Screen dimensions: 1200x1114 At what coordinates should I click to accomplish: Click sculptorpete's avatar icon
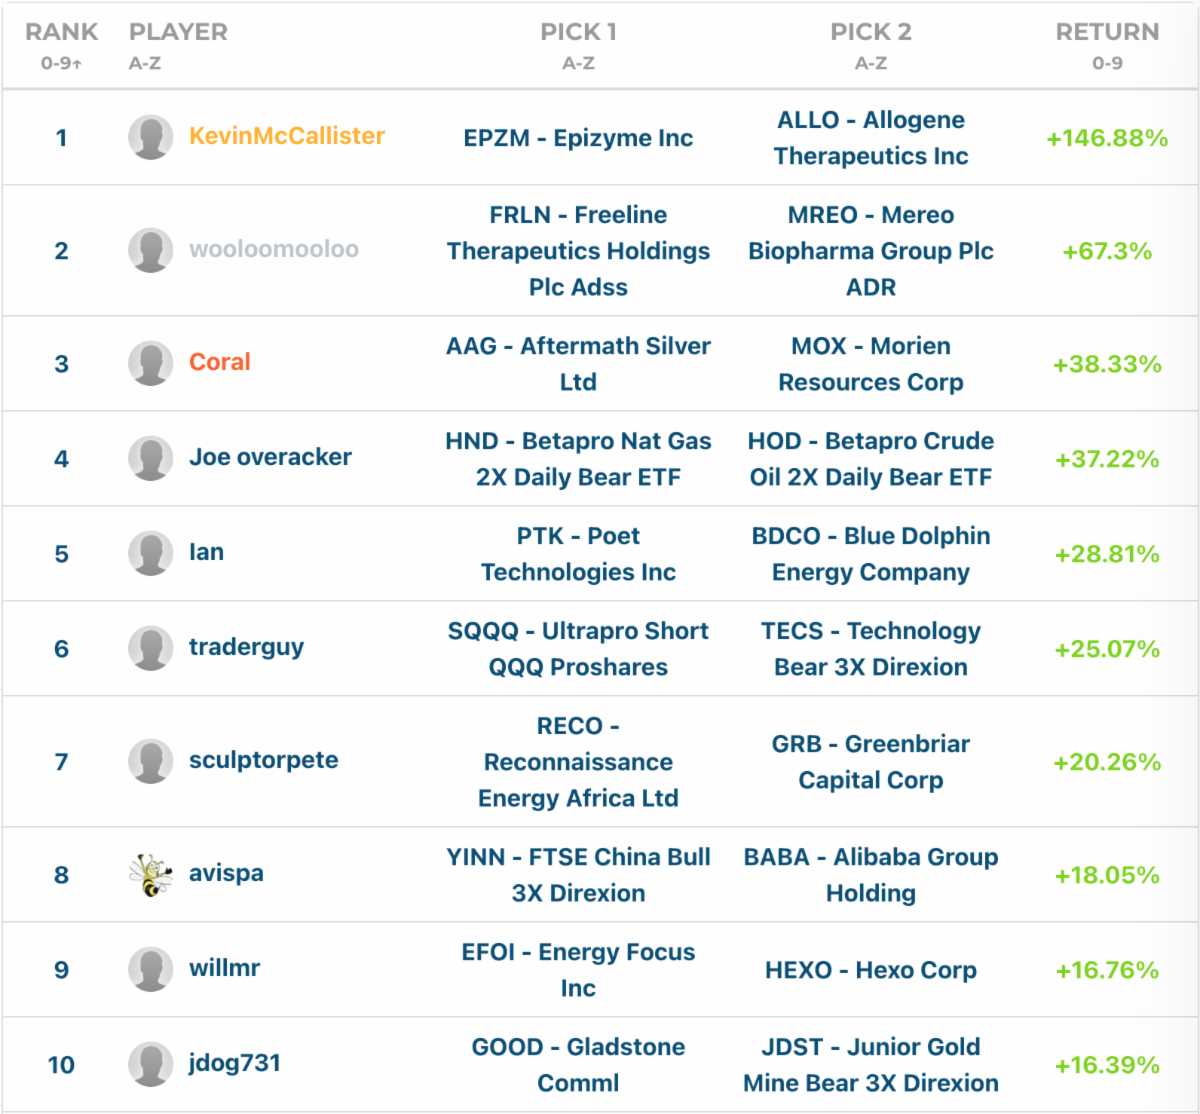pyautogui.click(x=151, y=761)
